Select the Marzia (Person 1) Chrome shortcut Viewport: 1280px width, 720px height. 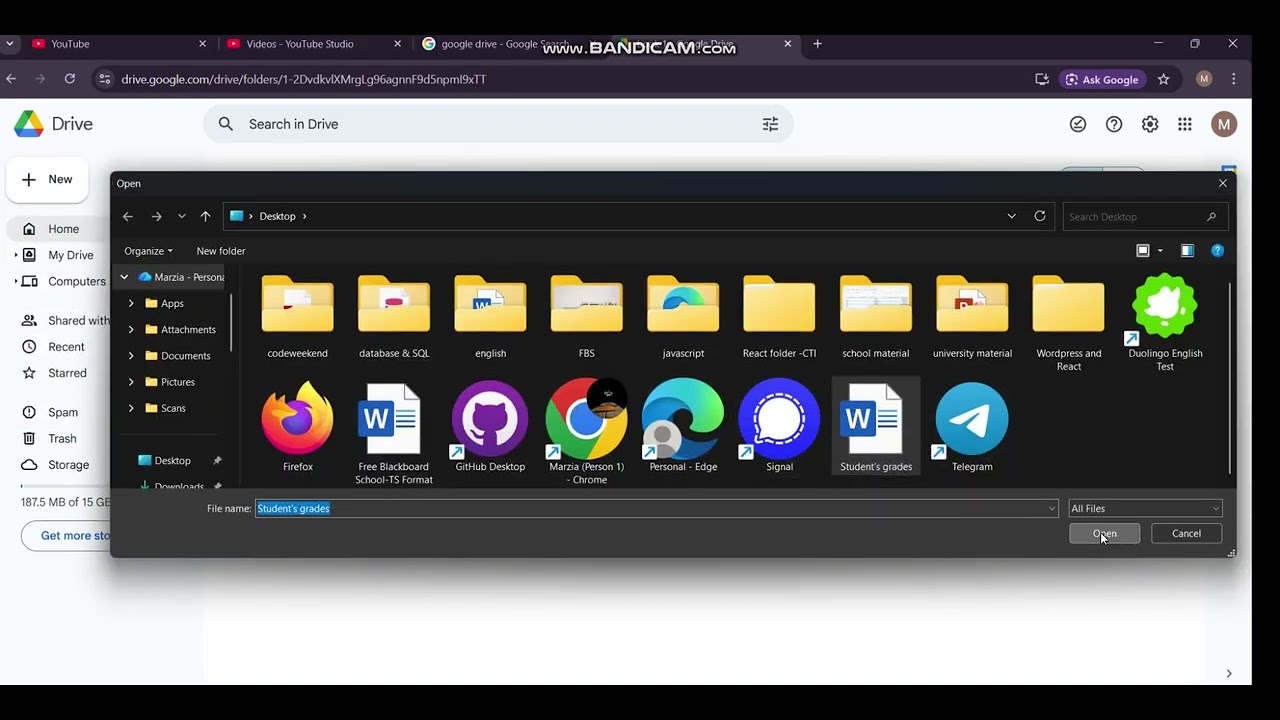click(586, 433)
